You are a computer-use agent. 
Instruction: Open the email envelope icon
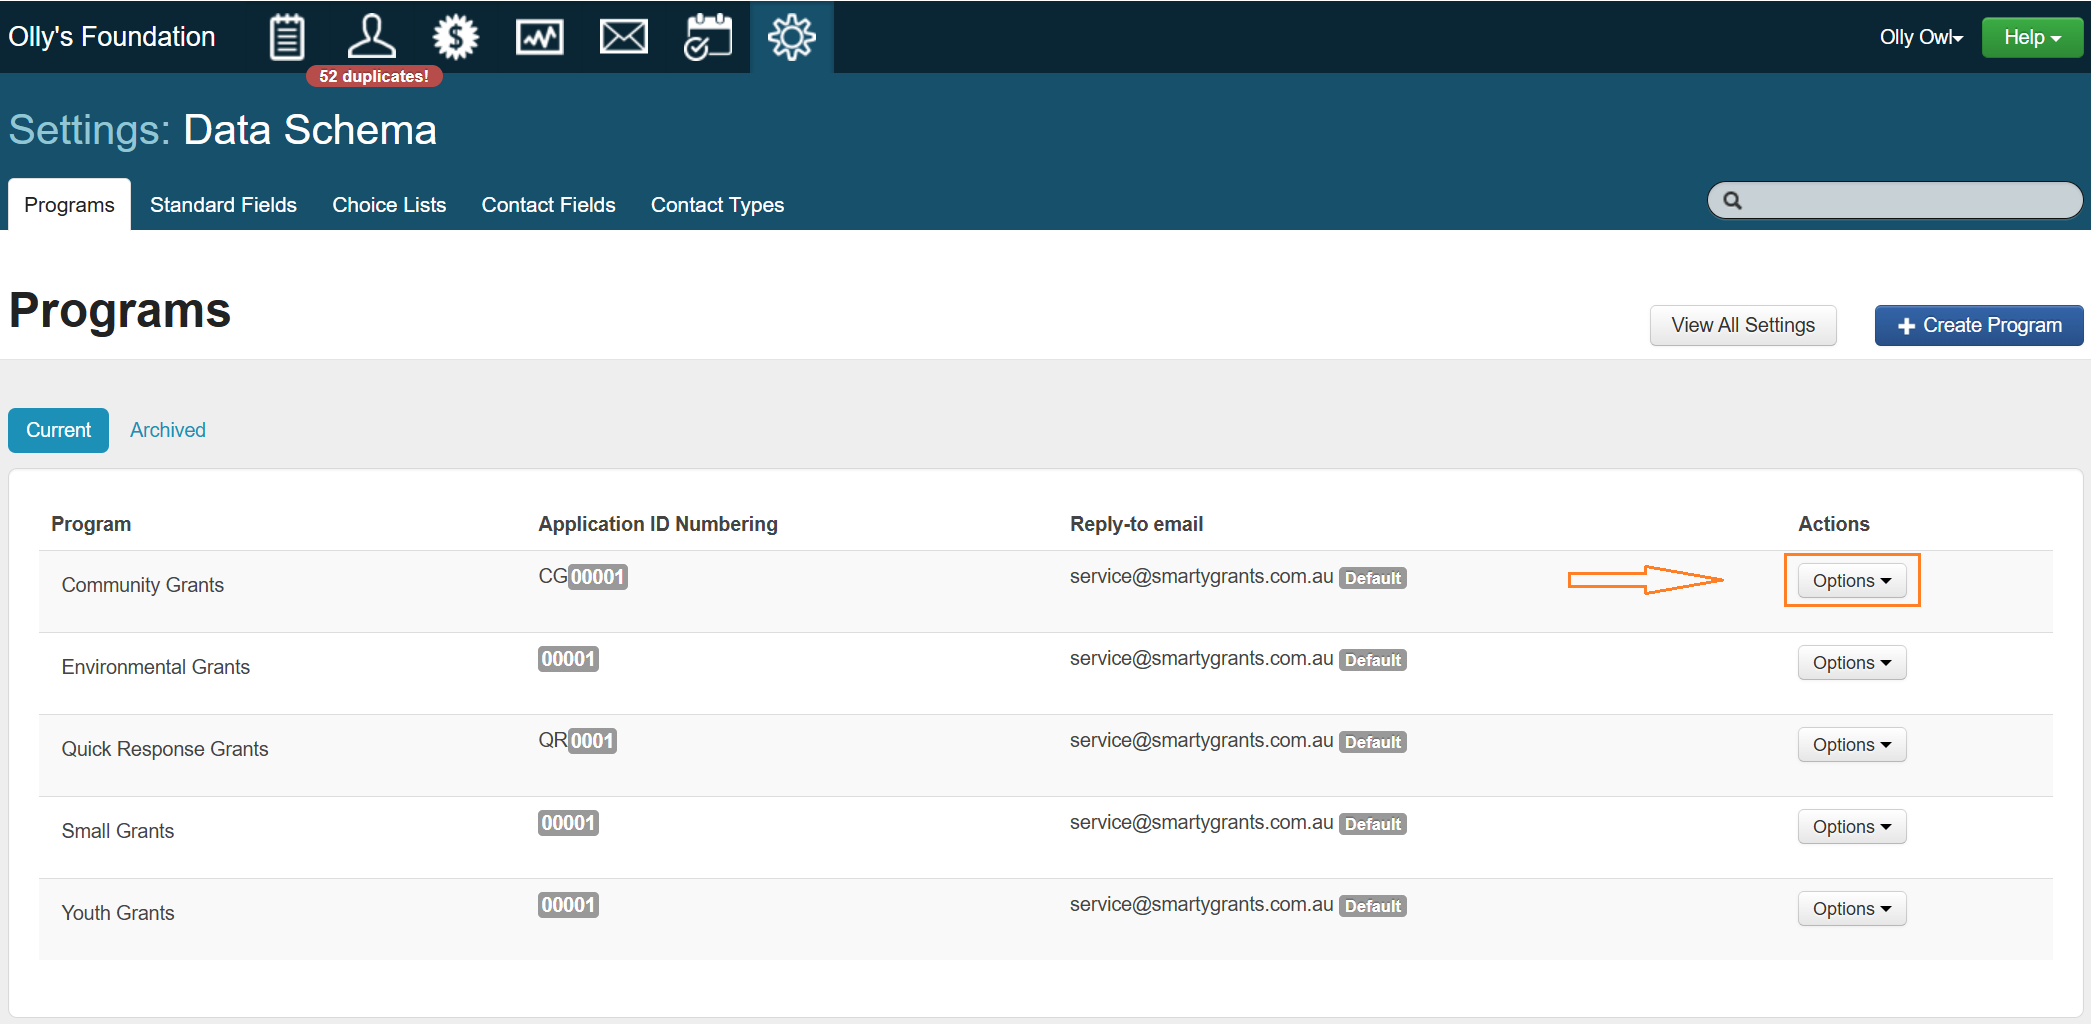(623, 38)
